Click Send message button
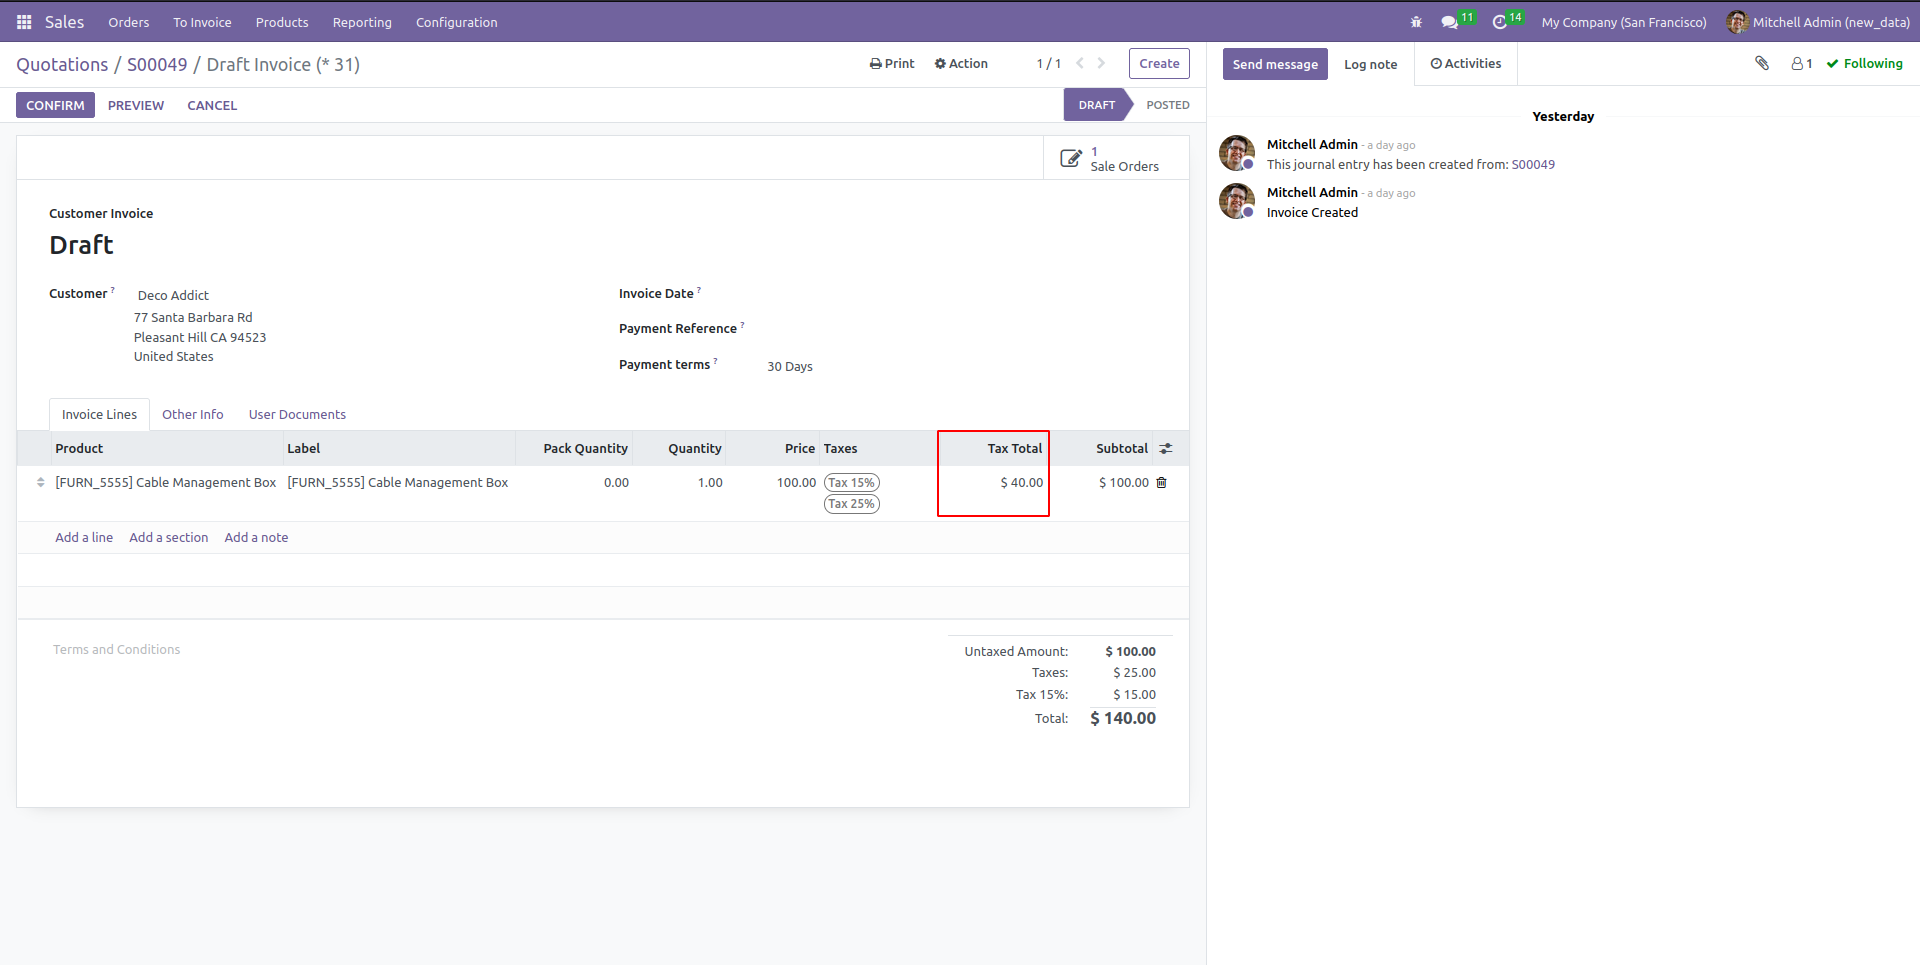1920x965 pixels. tap(1275, 64)
